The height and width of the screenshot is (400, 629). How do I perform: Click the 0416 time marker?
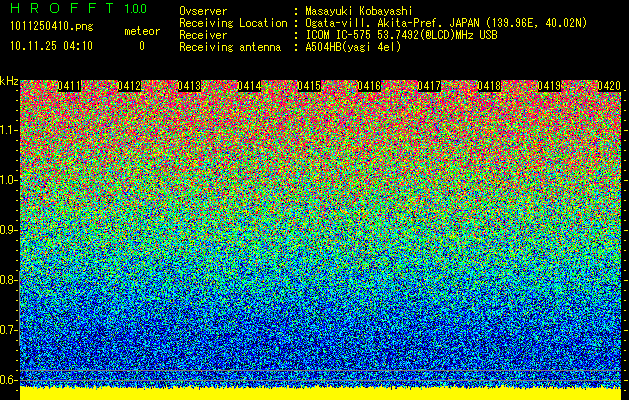click(369, 86)
